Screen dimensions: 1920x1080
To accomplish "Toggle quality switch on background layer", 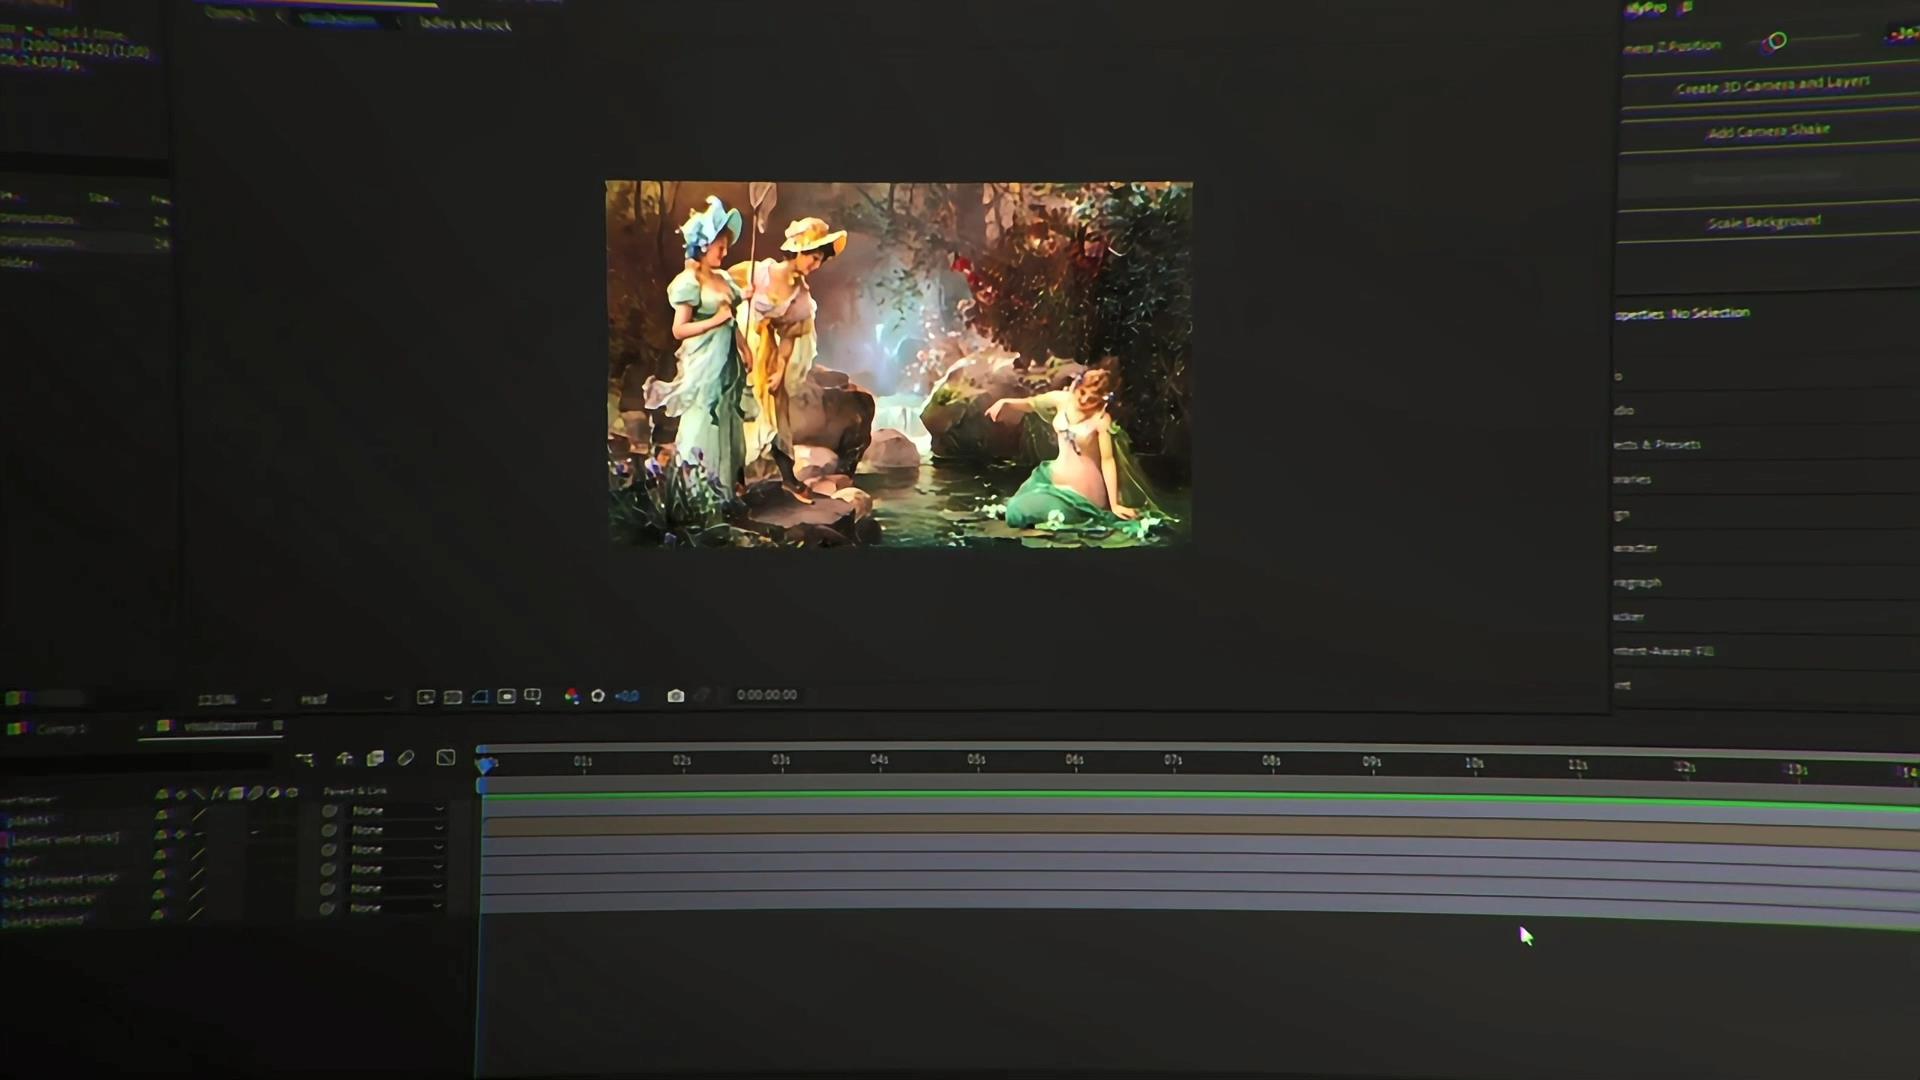I will pos(195,913).
